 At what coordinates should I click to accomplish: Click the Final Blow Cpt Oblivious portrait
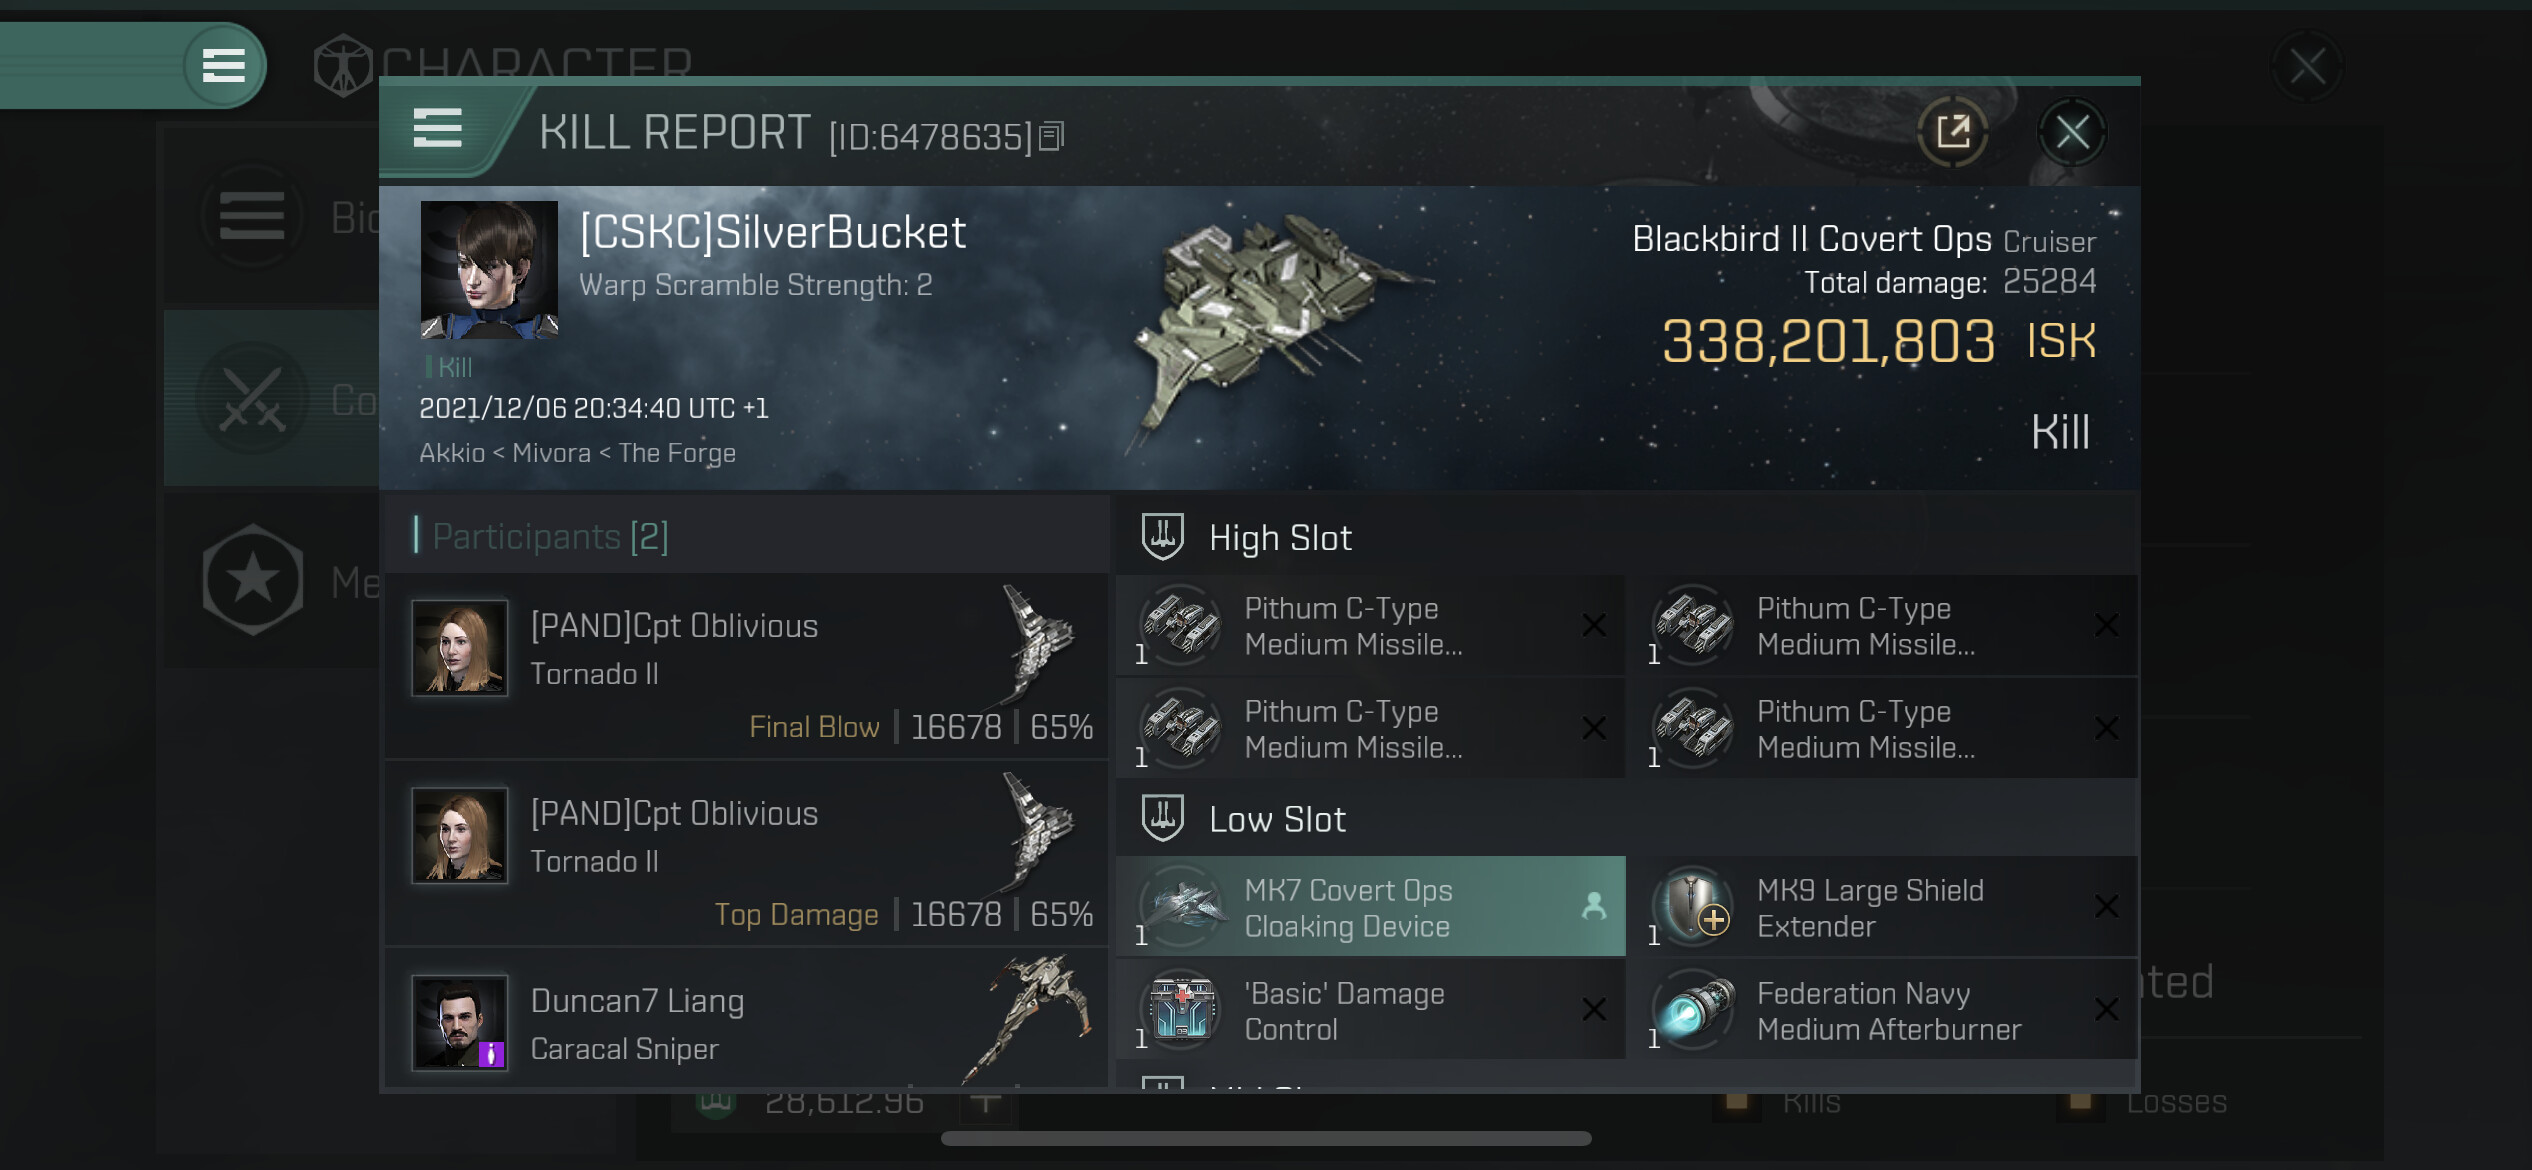(460, 648)
